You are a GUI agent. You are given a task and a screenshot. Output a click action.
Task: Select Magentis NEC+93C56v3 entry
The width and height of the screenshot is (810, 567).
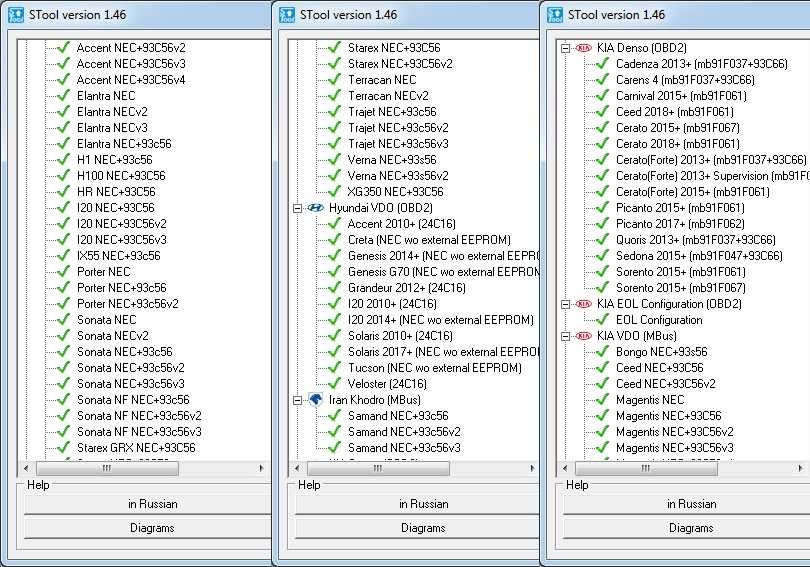coord(674,448)
